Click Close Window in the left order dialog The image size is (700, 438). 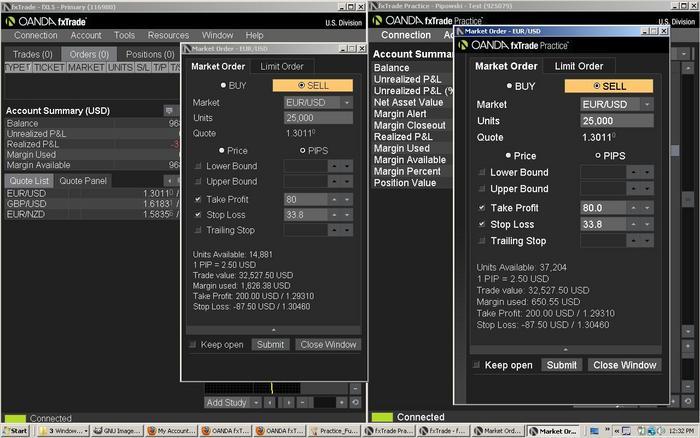[x=326, y=344]
